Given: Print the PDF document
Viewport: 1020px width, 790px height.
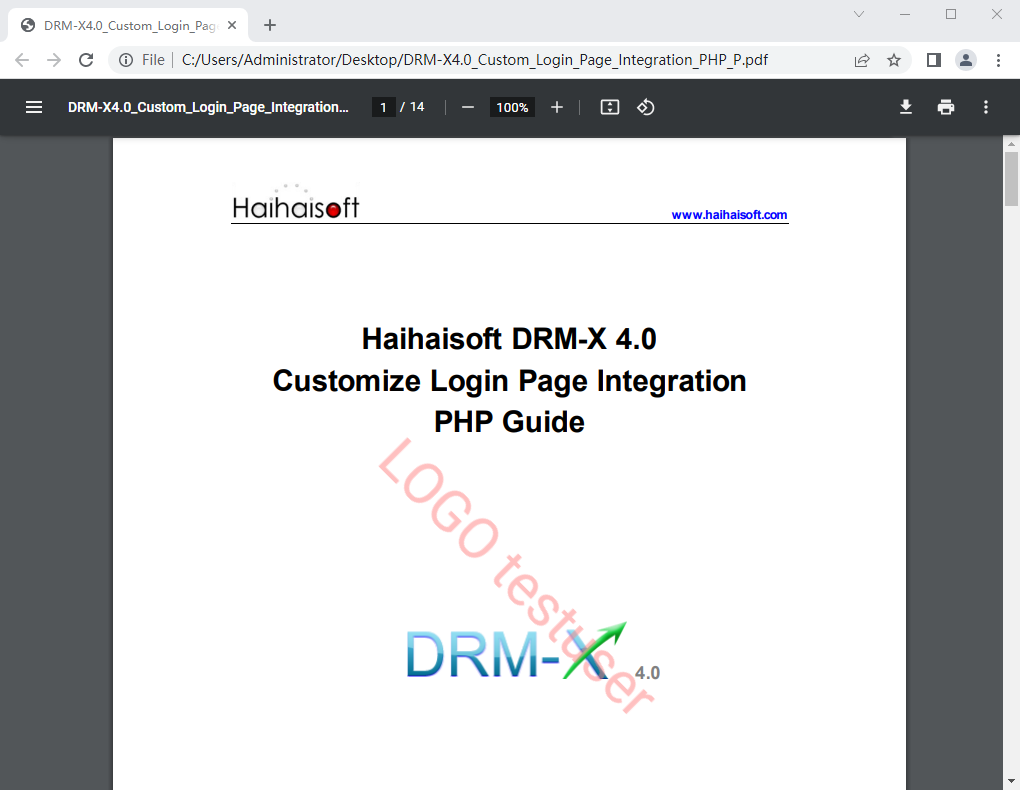Looking at the screenshot, I should coord(946,107).
